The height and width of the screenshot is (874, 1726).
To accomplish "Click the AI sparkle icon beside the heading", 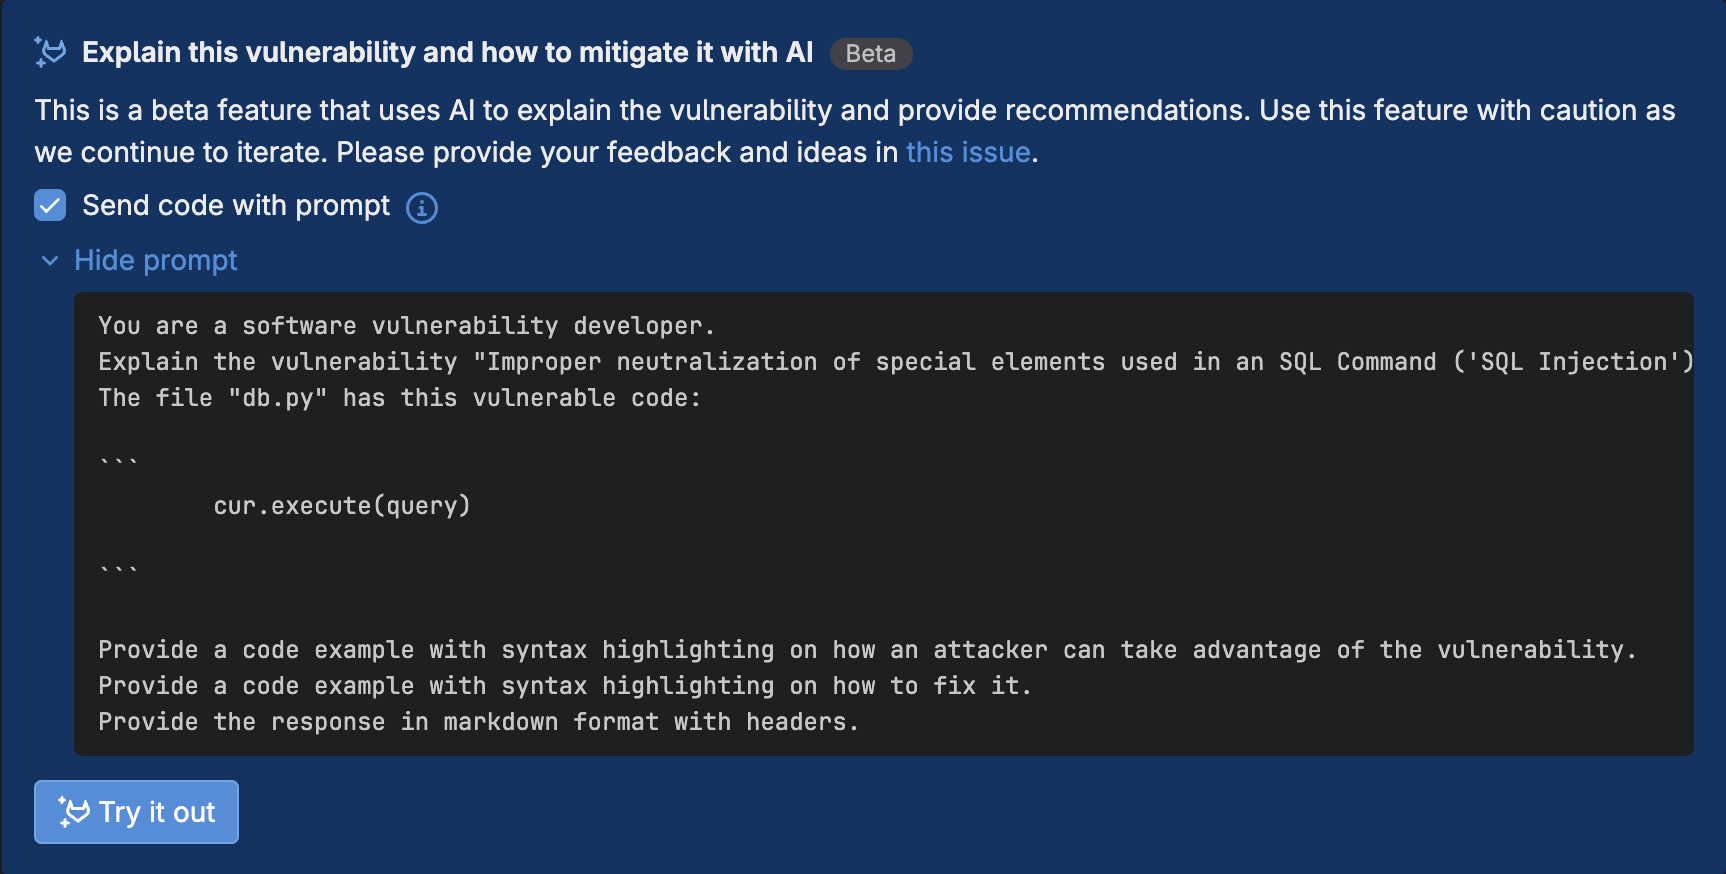I will 50,52.
